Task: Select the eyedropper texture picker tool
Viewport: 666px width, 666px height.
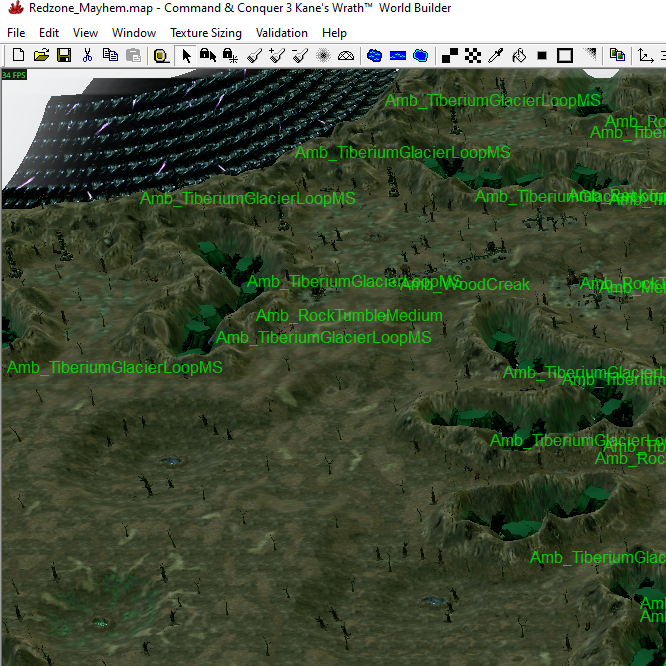Action: pyautogui.click(x=496, y=56)
